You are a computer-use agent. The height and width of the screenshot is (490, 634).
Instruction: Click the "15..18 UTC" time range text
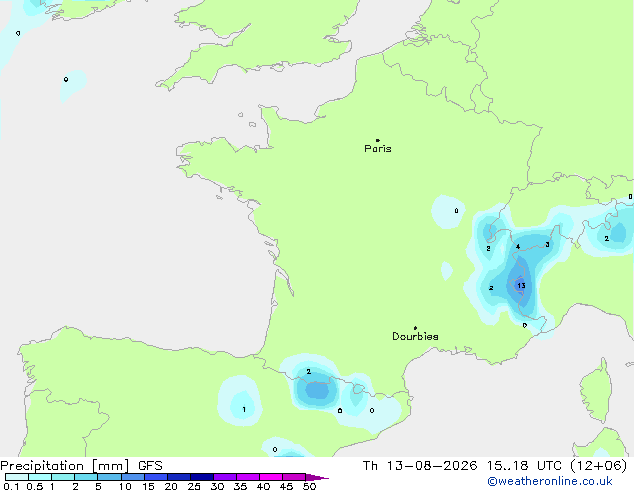tap(524, 466)
